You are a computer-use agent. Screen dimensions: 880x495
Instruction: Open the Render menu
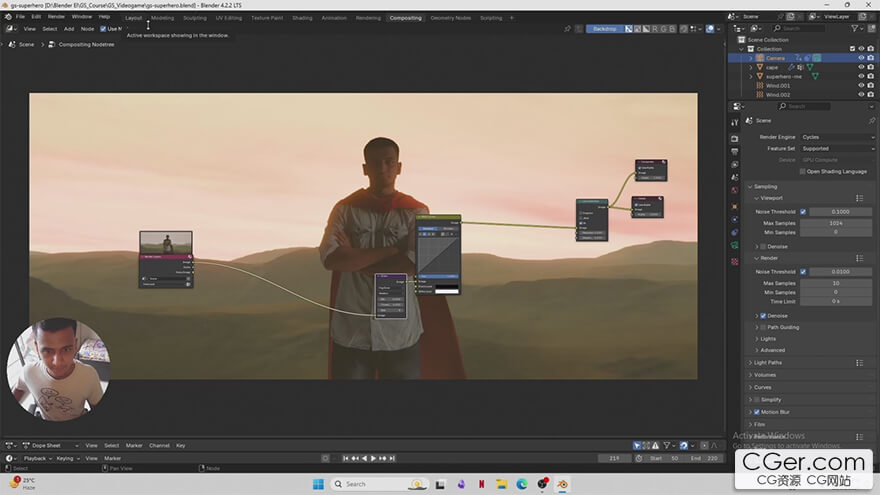pos(56,17)
